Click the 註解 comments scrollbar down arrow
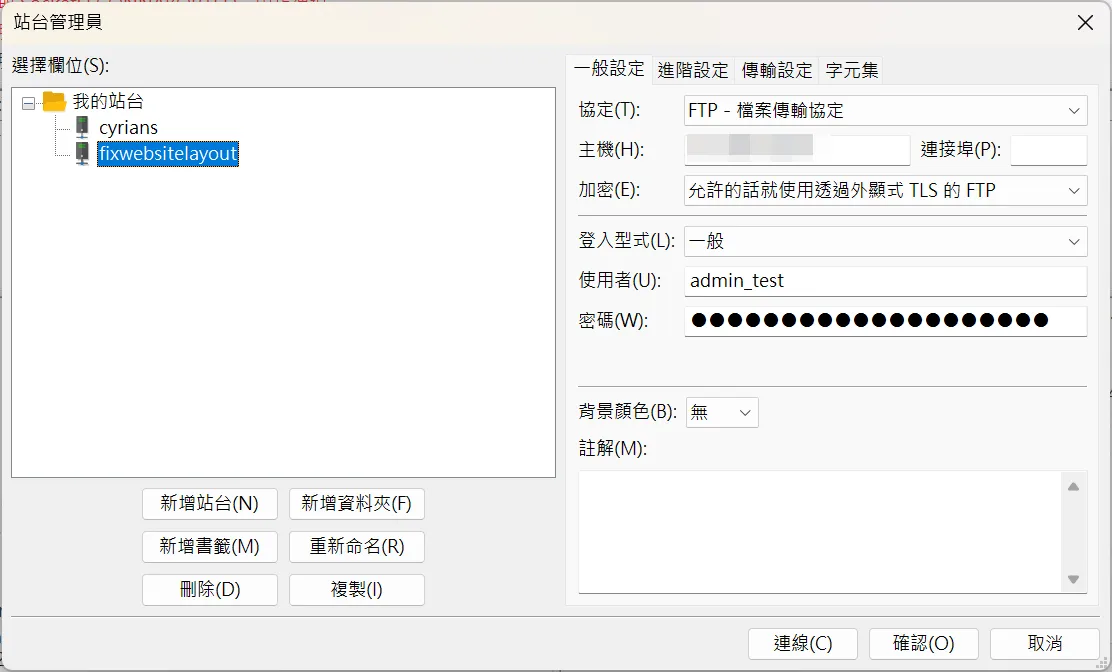The height and width of the screenshot is (672, 1112). click(1073, 580)
